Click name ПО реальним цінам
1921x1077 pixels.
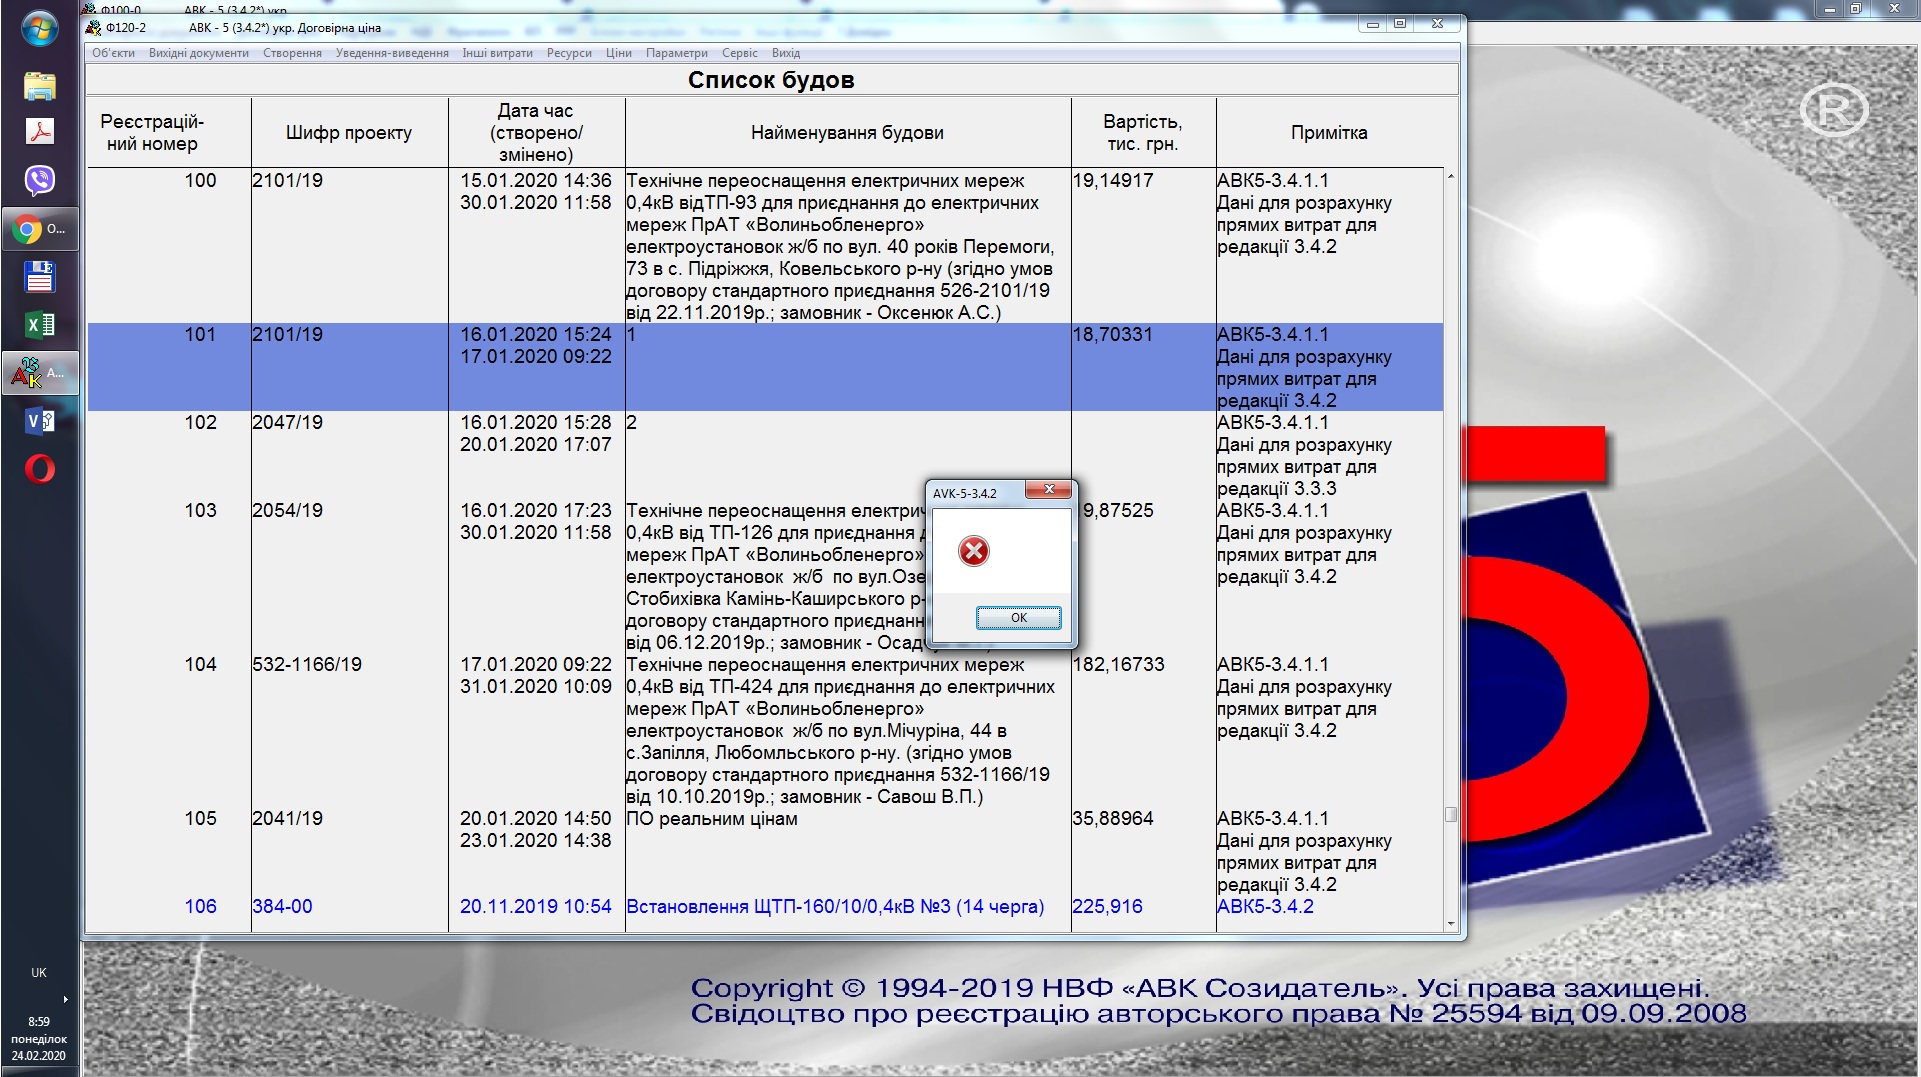(712, 818)
